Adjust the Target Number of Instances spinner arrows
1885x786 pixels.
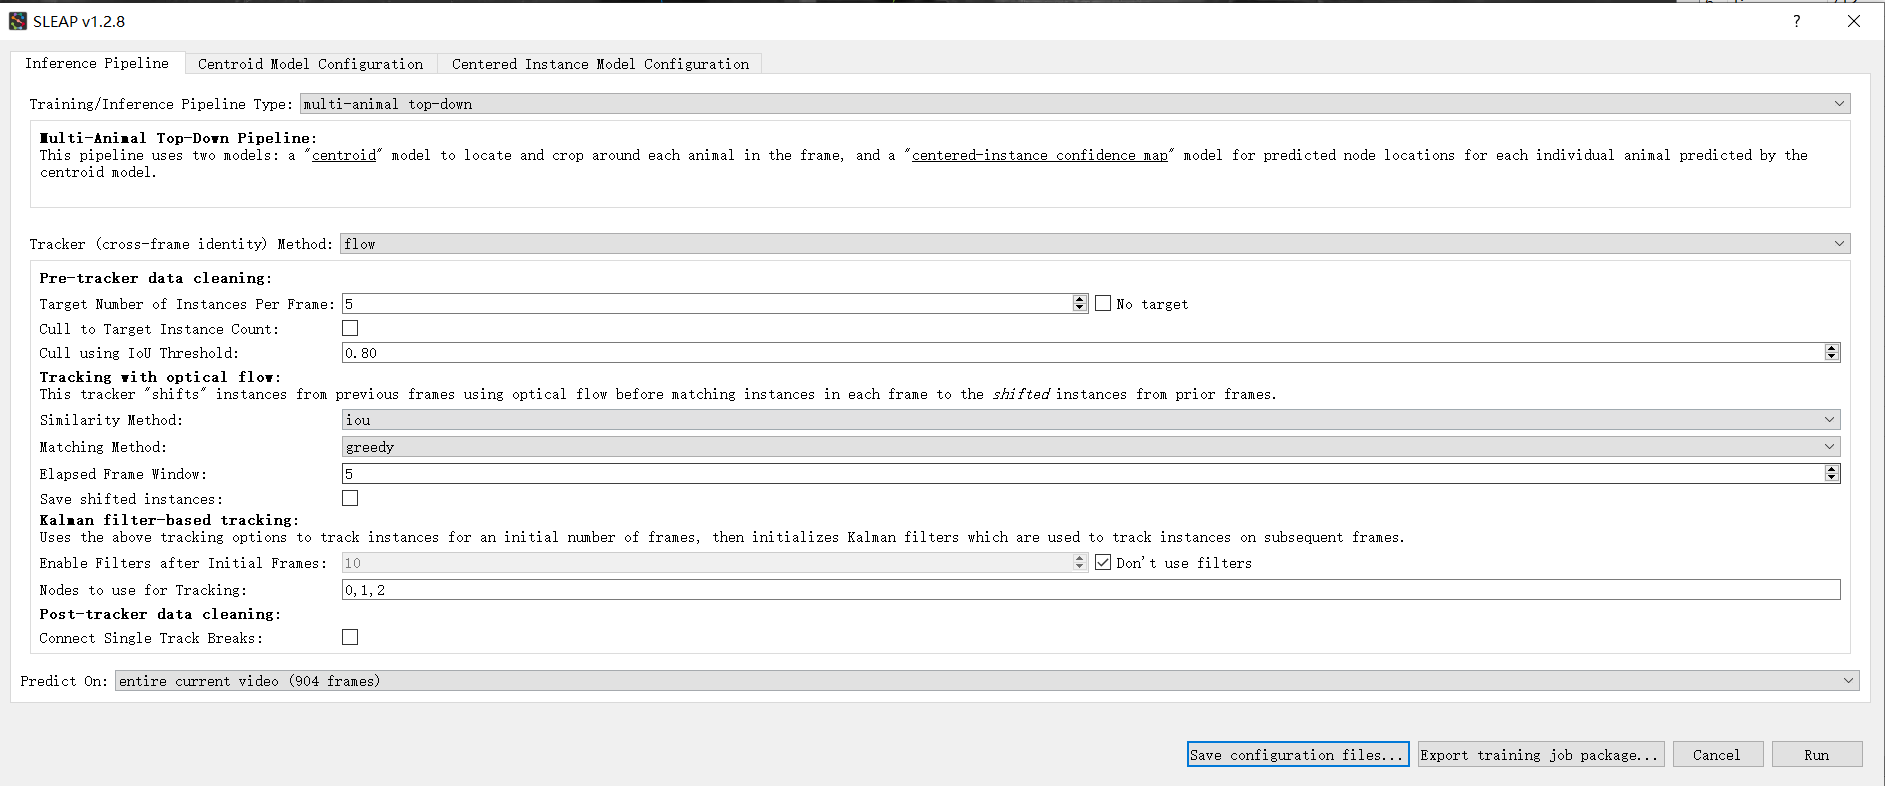(x=1080, y=304)
